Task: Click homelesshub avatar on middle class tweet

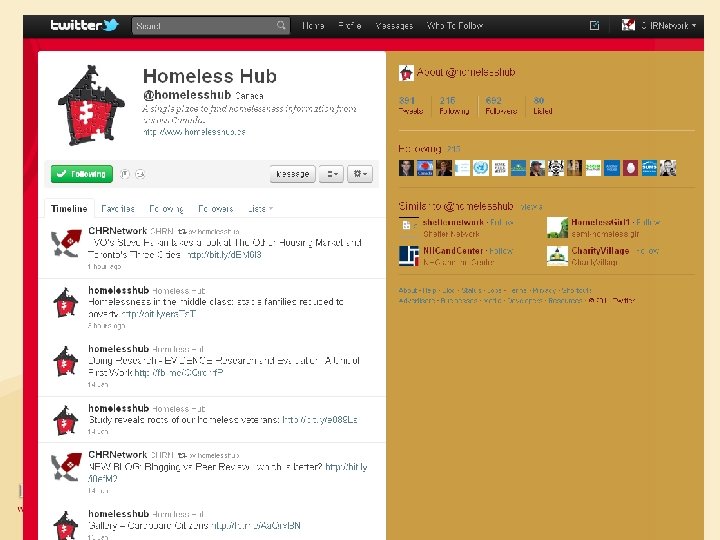Action: coord(66,303)
